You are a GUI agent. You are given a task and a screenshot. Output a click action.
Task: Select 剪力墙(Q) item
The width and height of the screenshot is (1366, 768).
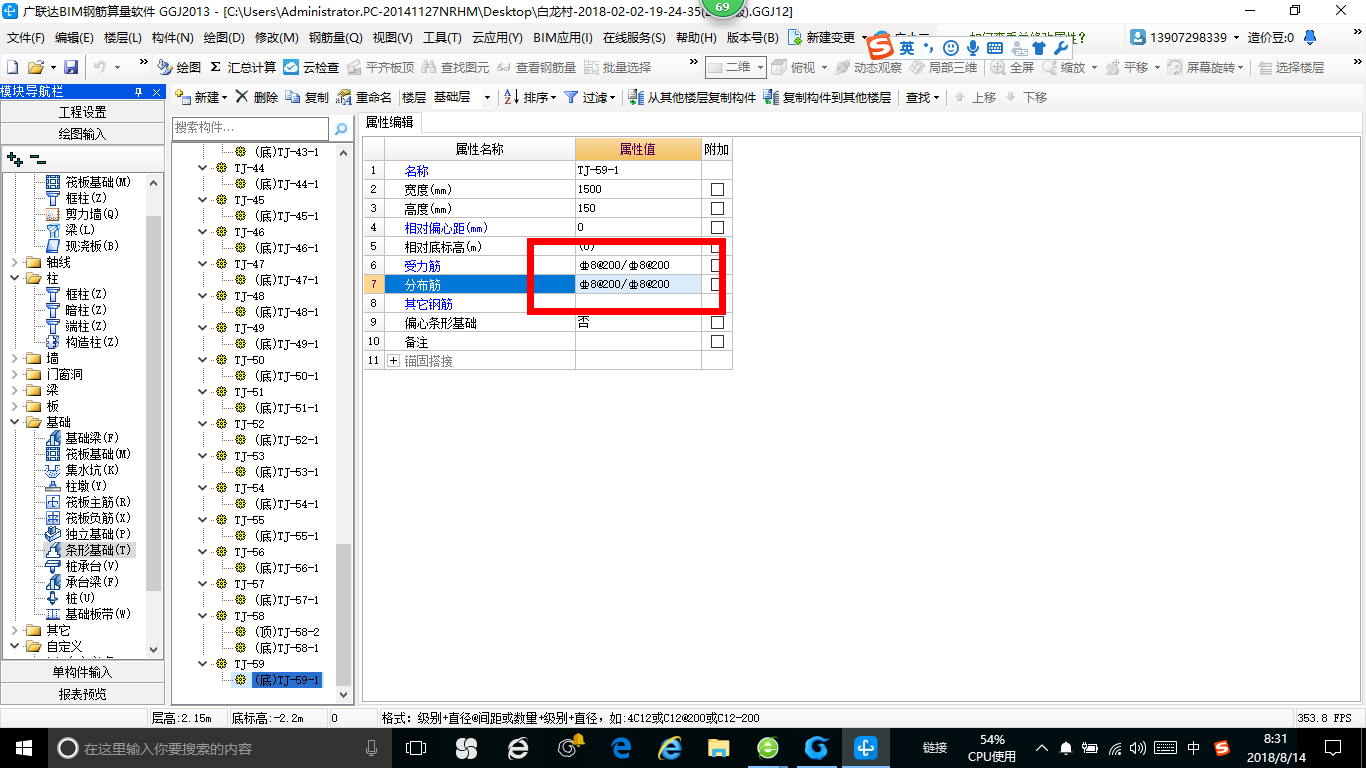tap(82, 214)
